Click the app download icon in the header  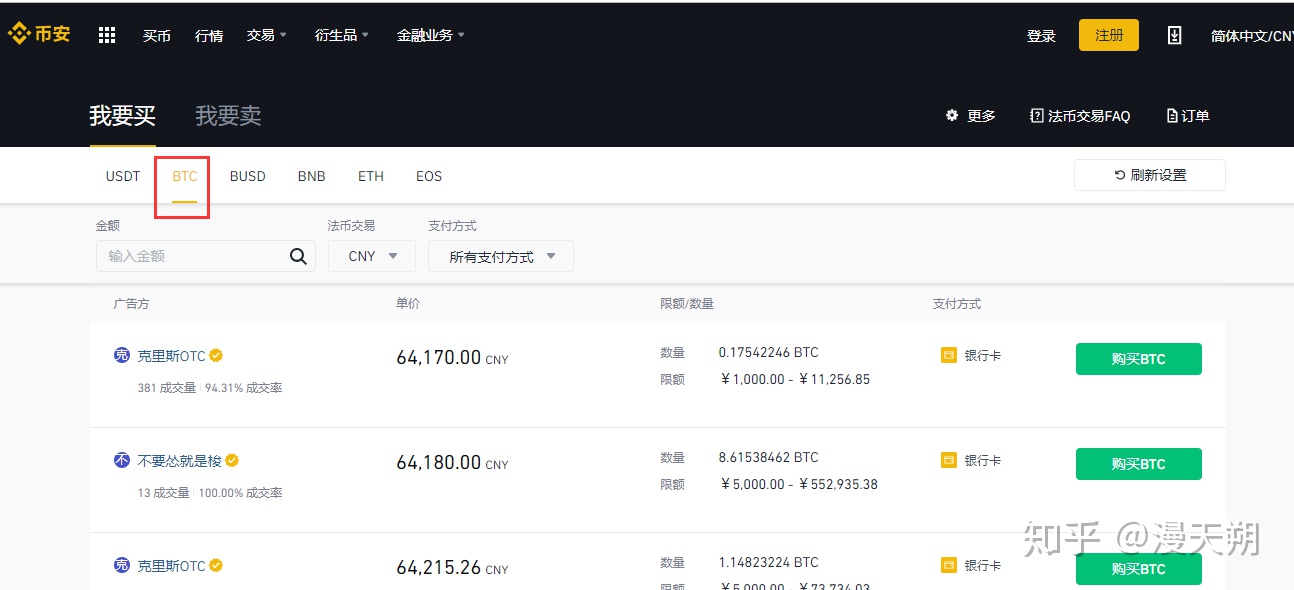(1173, 34)
